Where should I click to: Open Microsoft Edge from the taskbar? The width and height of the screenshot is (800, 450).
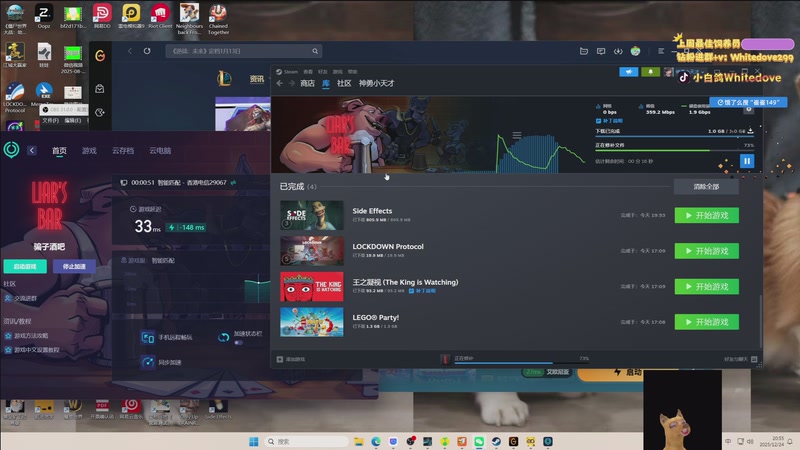click(x=376, y=441)
